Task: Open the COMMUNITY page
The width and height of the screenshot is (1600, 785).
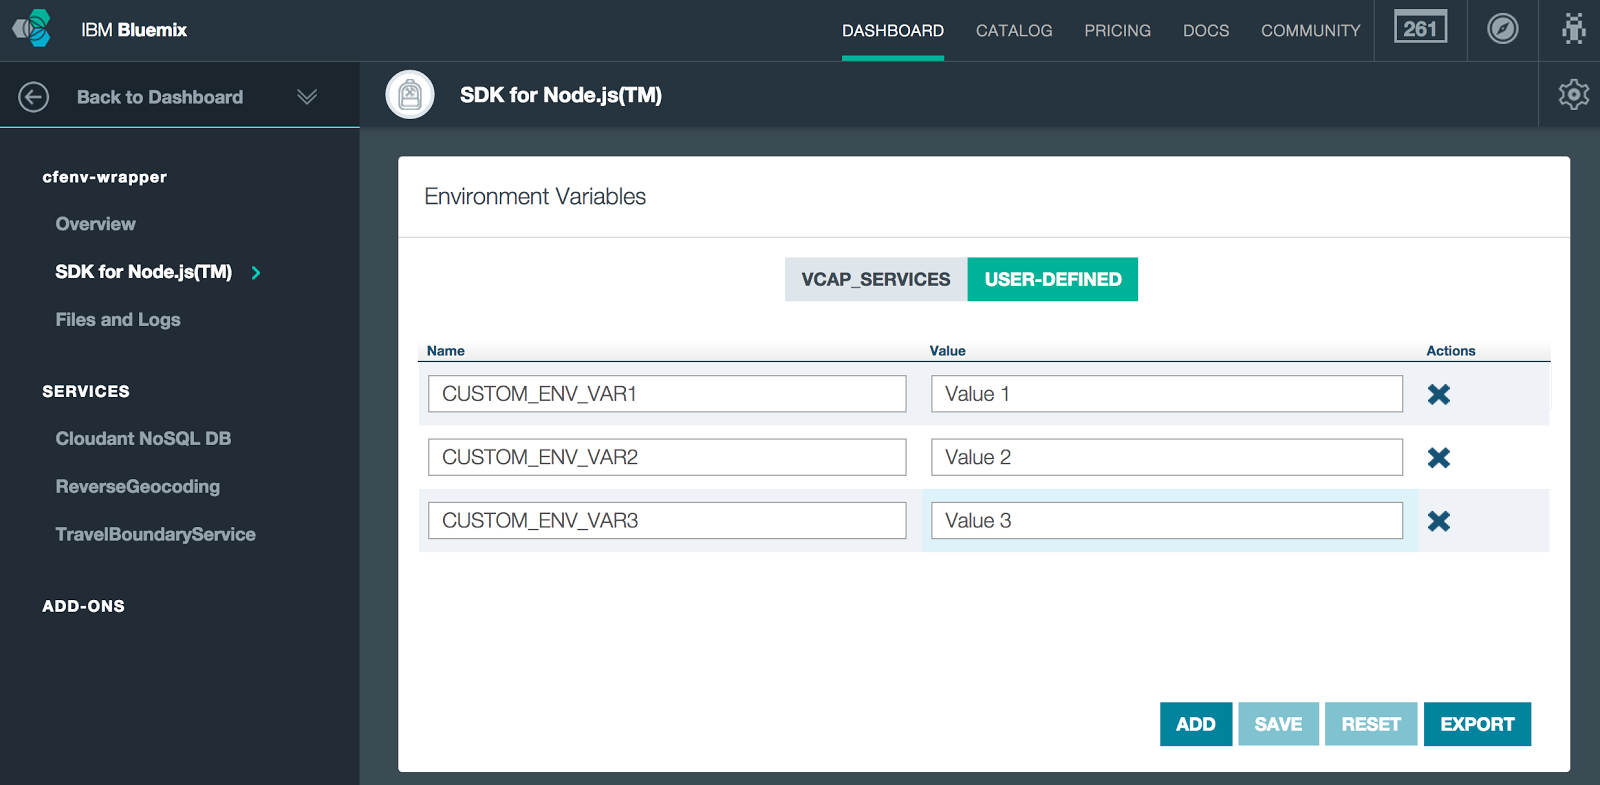Action: (1310, 31)
